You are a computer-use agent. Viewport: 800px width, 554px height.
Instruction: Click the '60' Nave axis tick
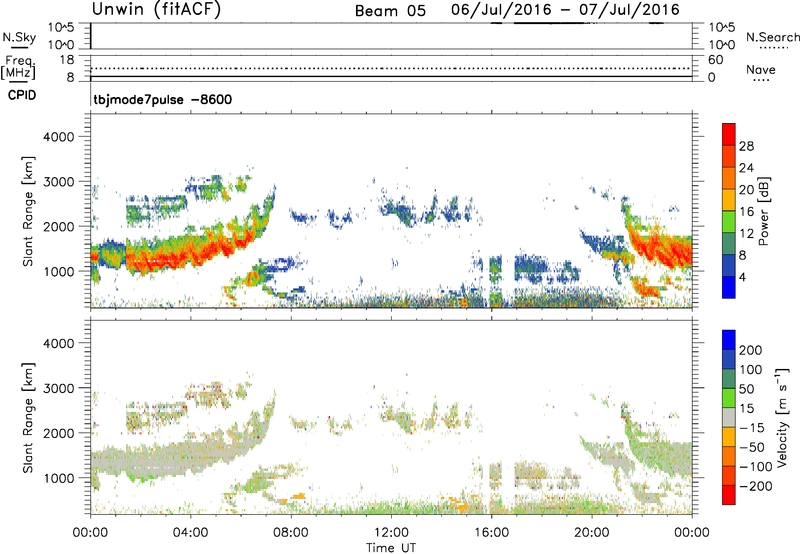[x=715, y=60]
